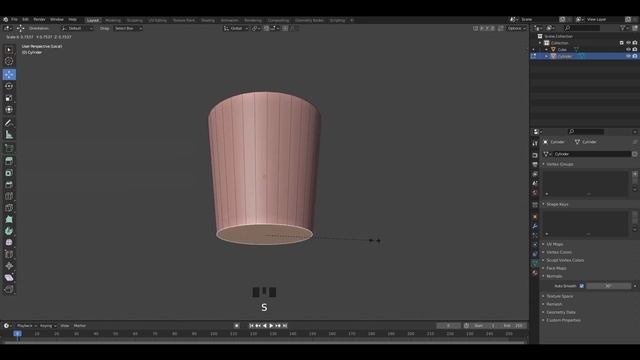Open the Select Box drag dropdown
The width and height of the screenshot is (640, 360).
tap(128, 28)
